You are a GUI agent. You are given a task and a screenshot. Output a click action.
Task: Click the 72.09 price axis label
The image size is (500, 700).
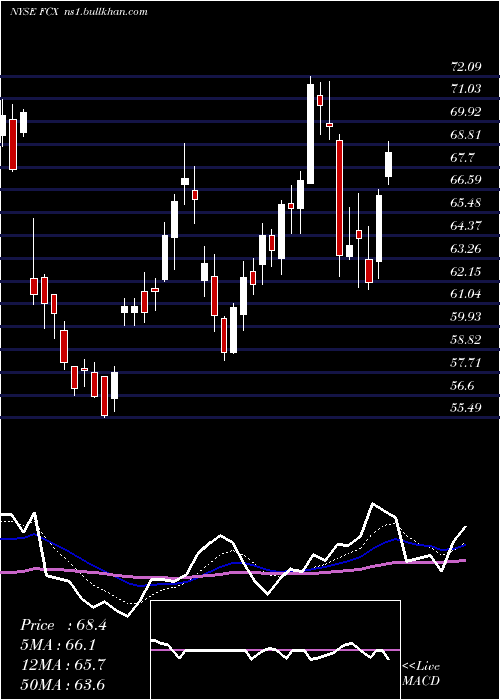tap(466, 67)
